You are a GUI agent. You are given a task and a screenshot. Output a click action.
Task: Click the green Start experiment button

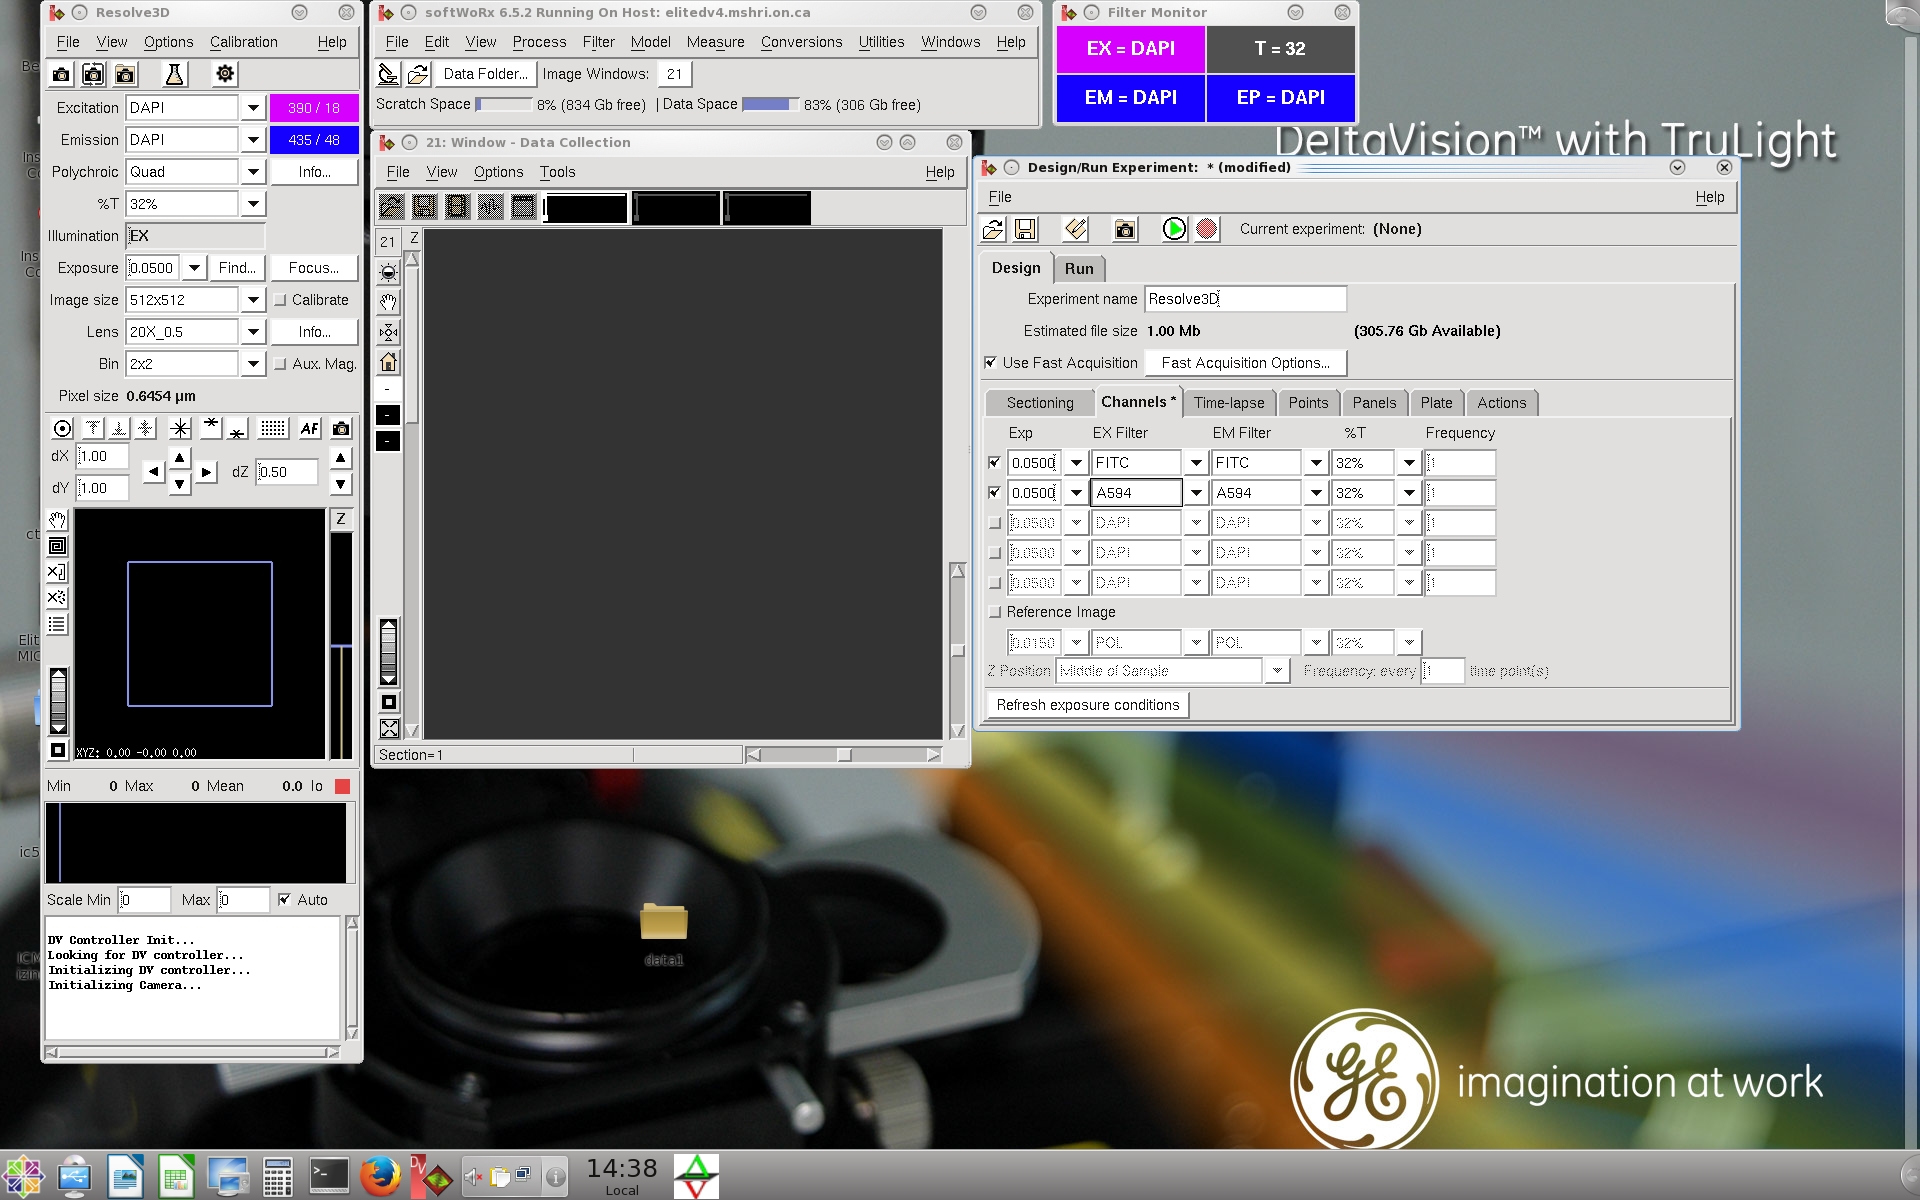1174,229
